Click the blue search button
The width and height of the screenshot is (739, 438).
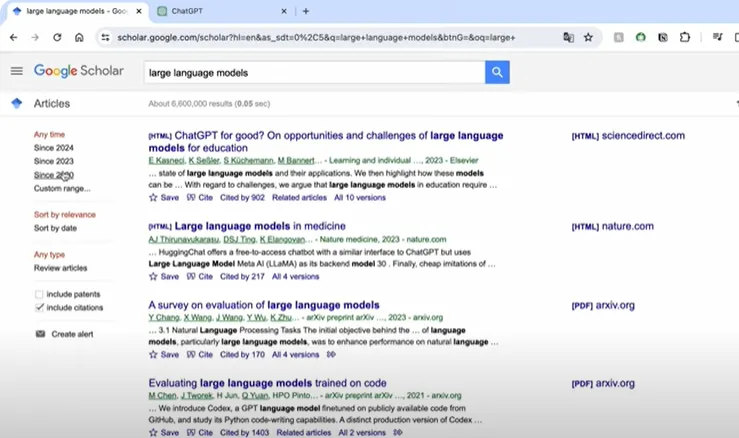[x=497, y=72]
